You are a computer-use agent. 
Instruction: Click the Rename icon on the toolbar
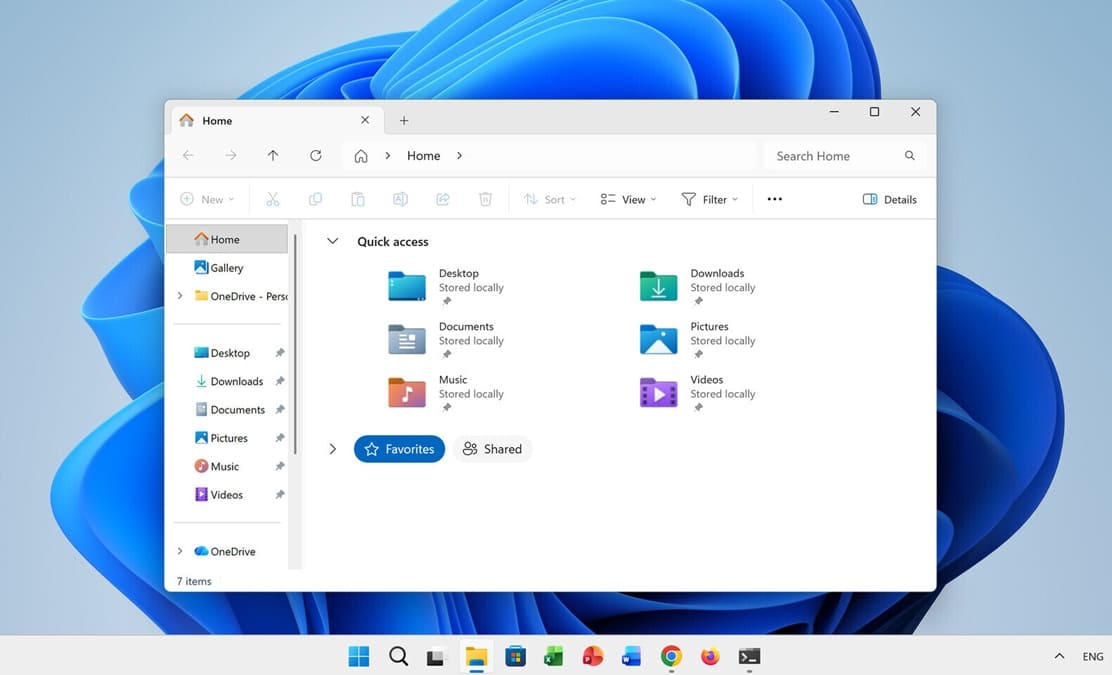[400, 199]
